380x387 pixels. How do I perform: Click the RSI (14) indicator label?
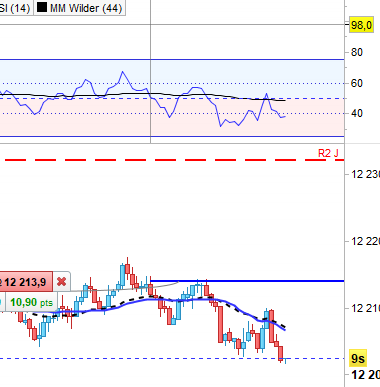[15, 8]
